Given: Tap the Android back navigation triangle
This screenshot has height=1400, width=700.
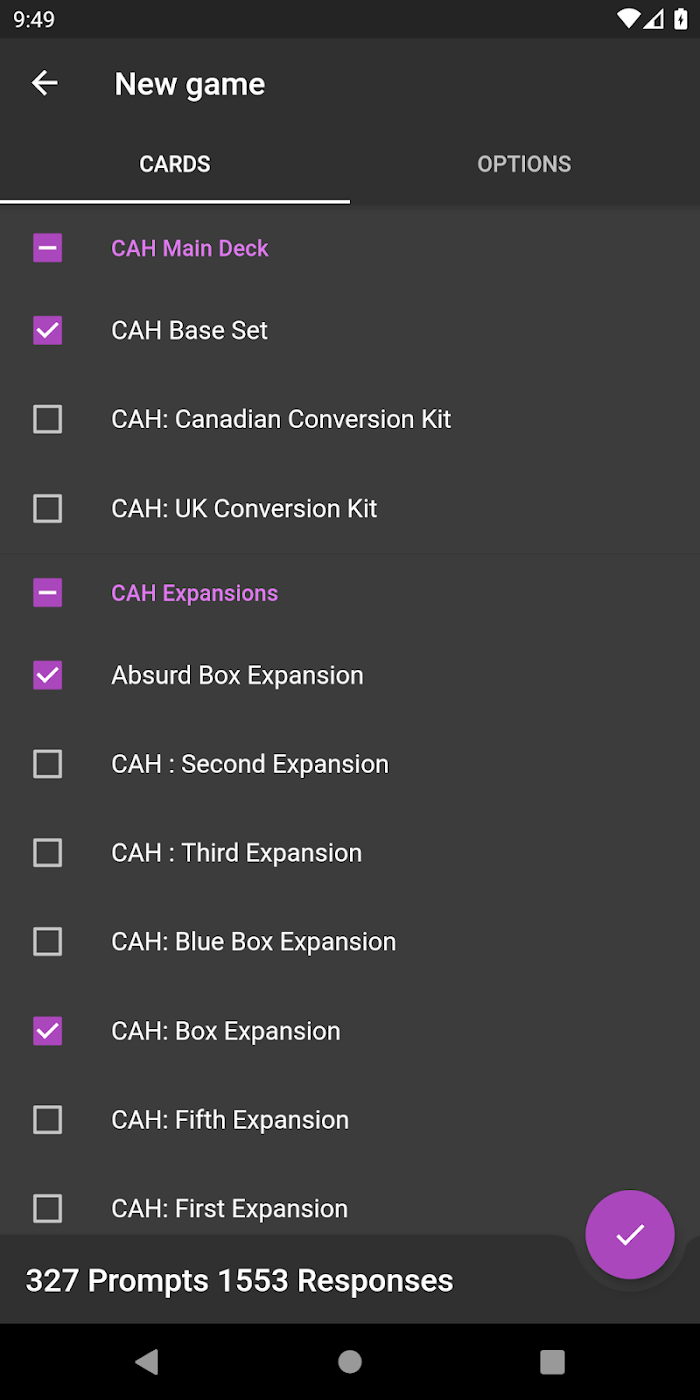Looking at the screenshot, I should 147,1361.
